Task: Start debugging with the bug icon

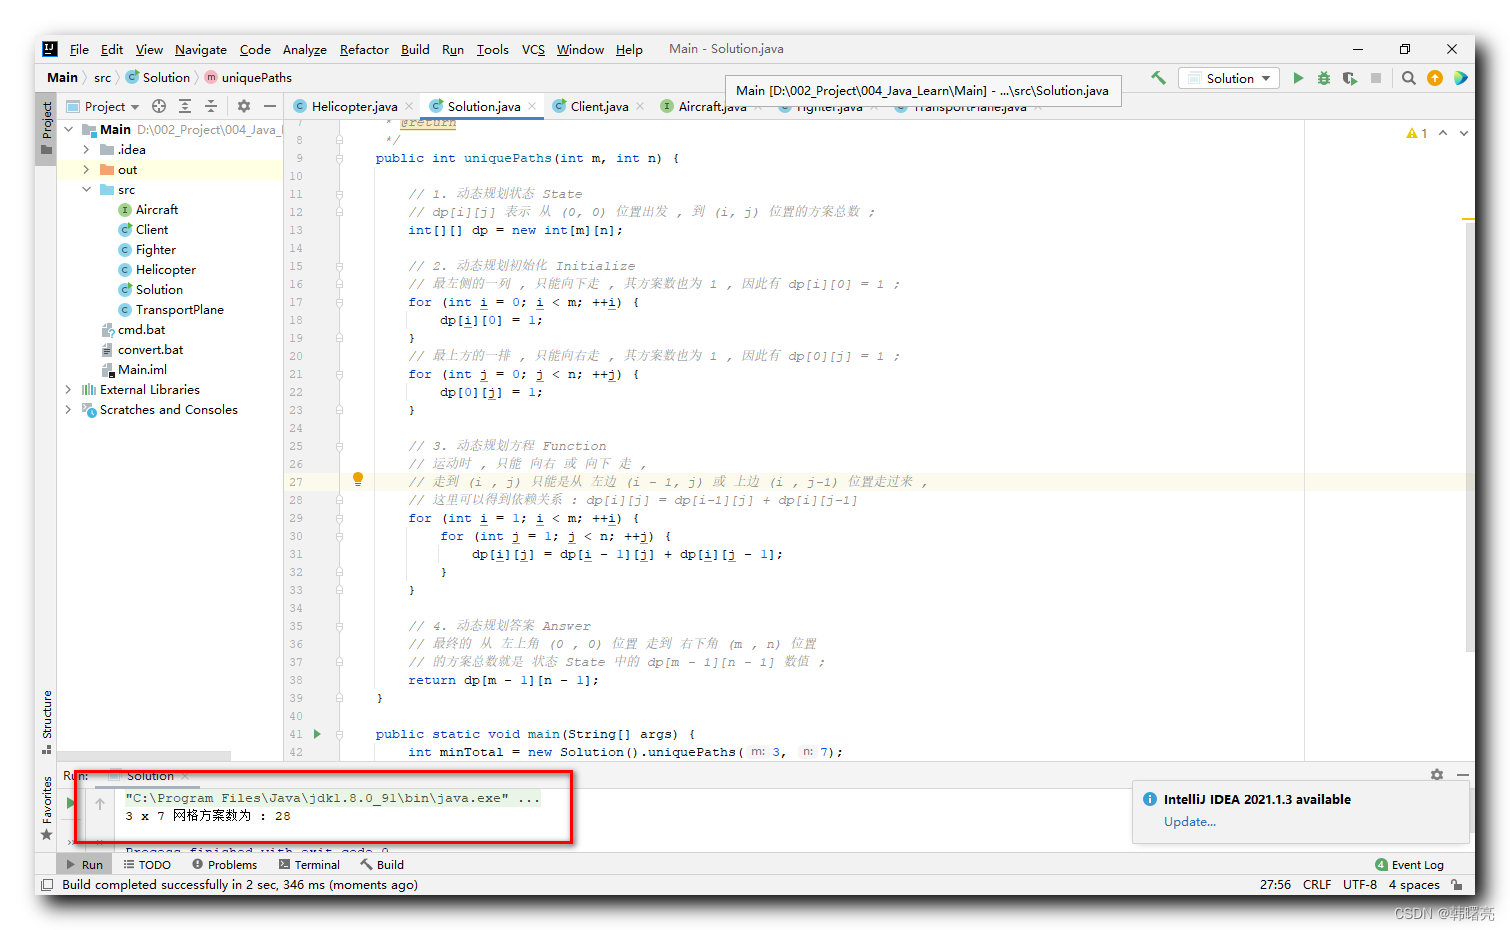Action: pos(1324,78)
